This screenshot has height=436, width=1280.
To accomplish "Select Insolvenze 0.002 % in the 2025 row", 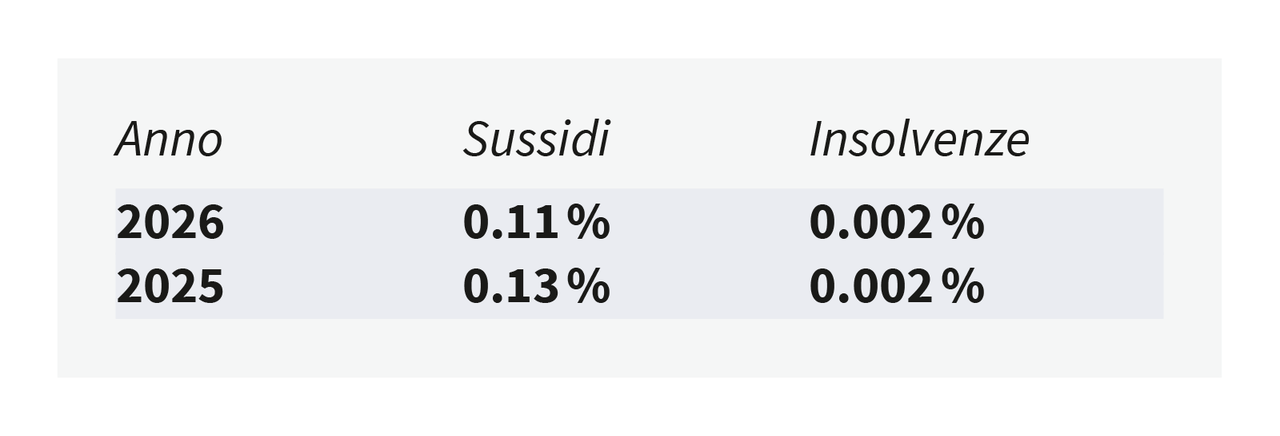I will point(896,287).
